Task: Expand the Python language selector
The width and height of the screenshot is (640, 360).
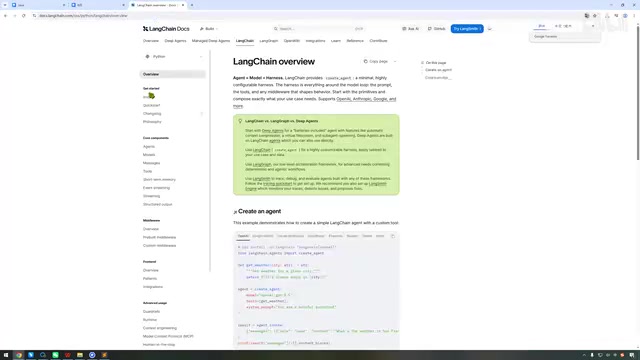Action: coord(173,57)
